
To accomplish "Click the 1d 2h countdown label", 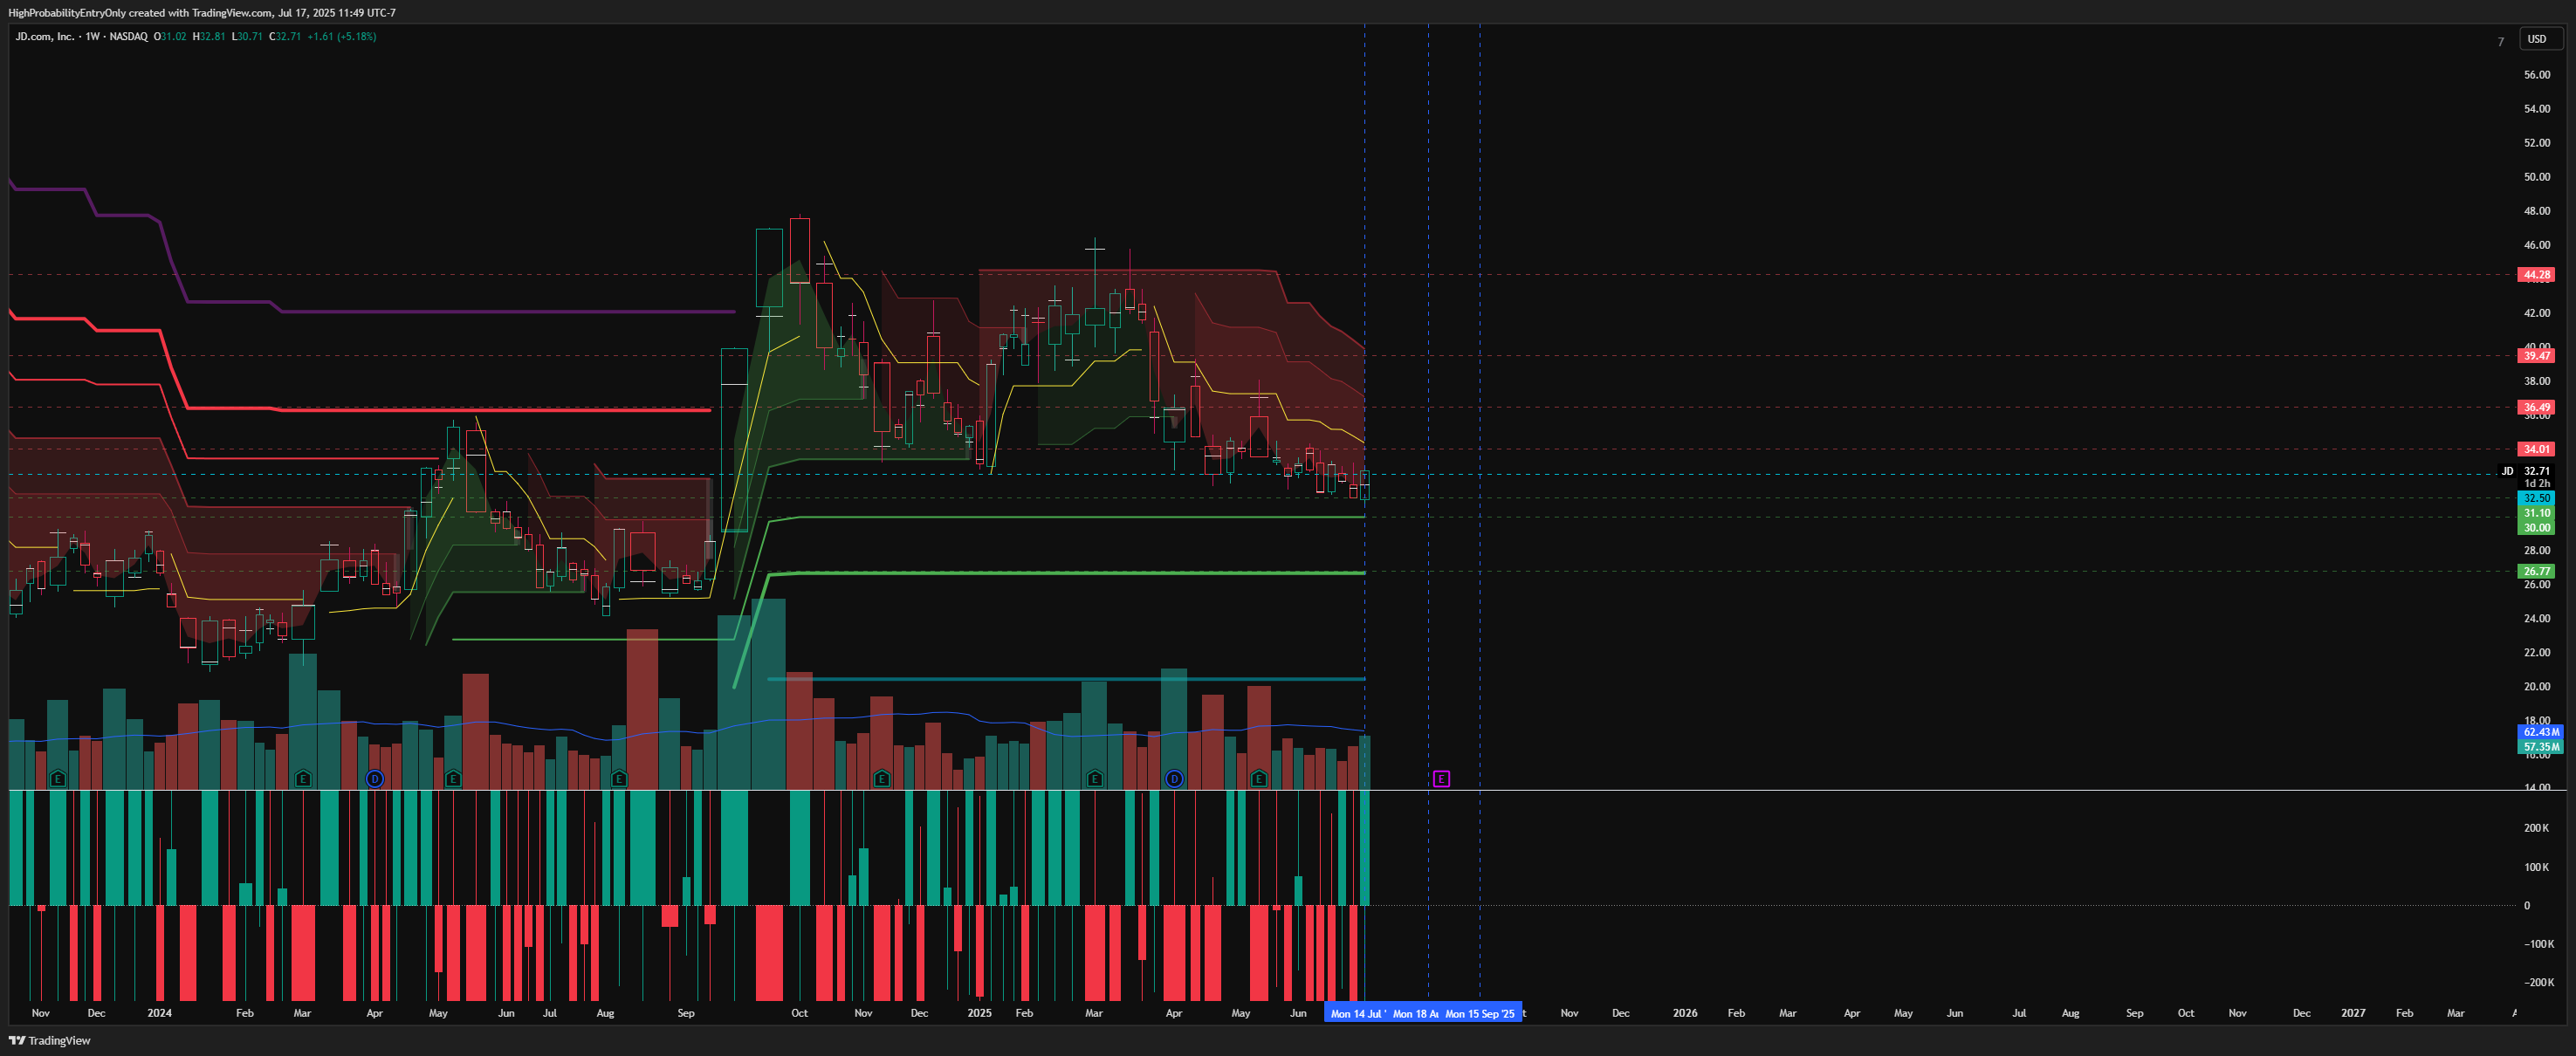I will (x=2537, y=484).
